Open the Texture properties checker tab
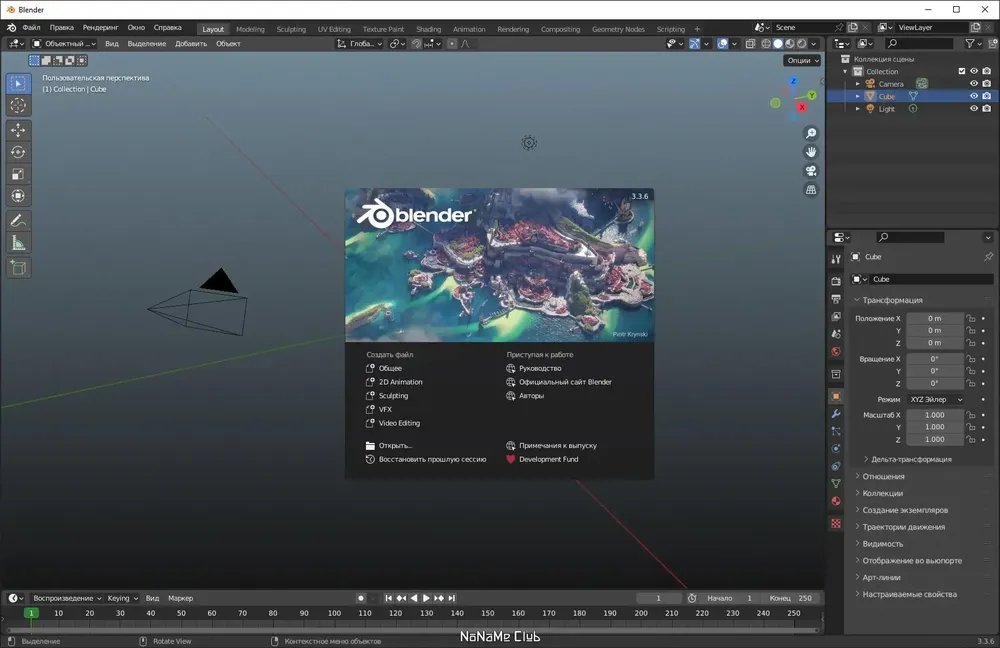The height and width of the screenshot is (648, 1000). pyautogui.click(x=835, y=524)
